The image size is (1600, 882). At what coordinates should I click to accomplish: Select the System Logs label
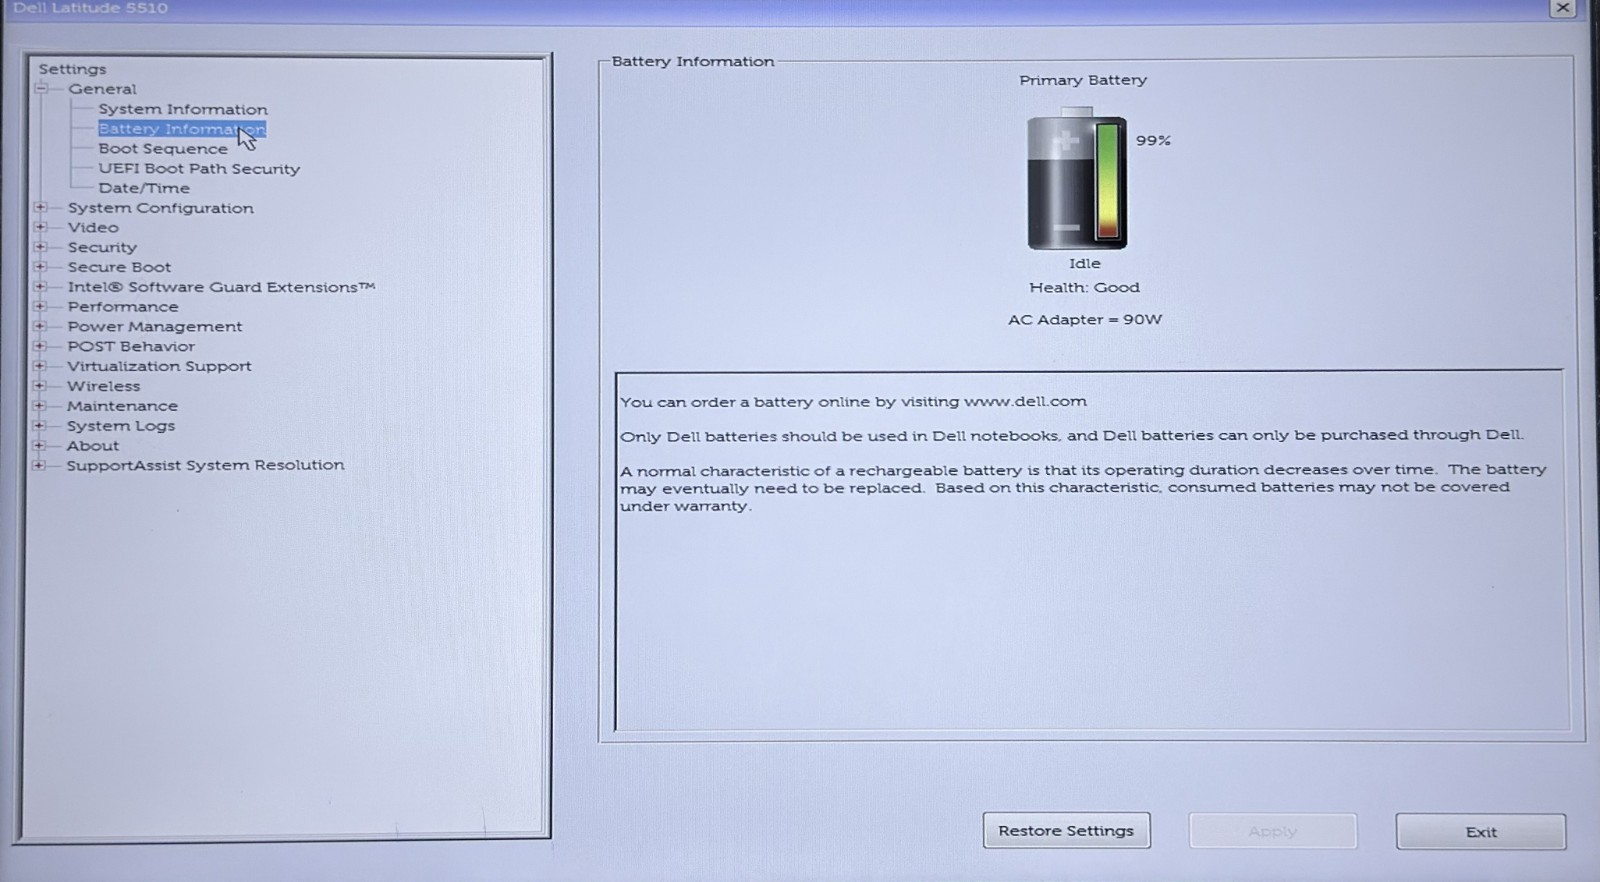click(121, 426)
